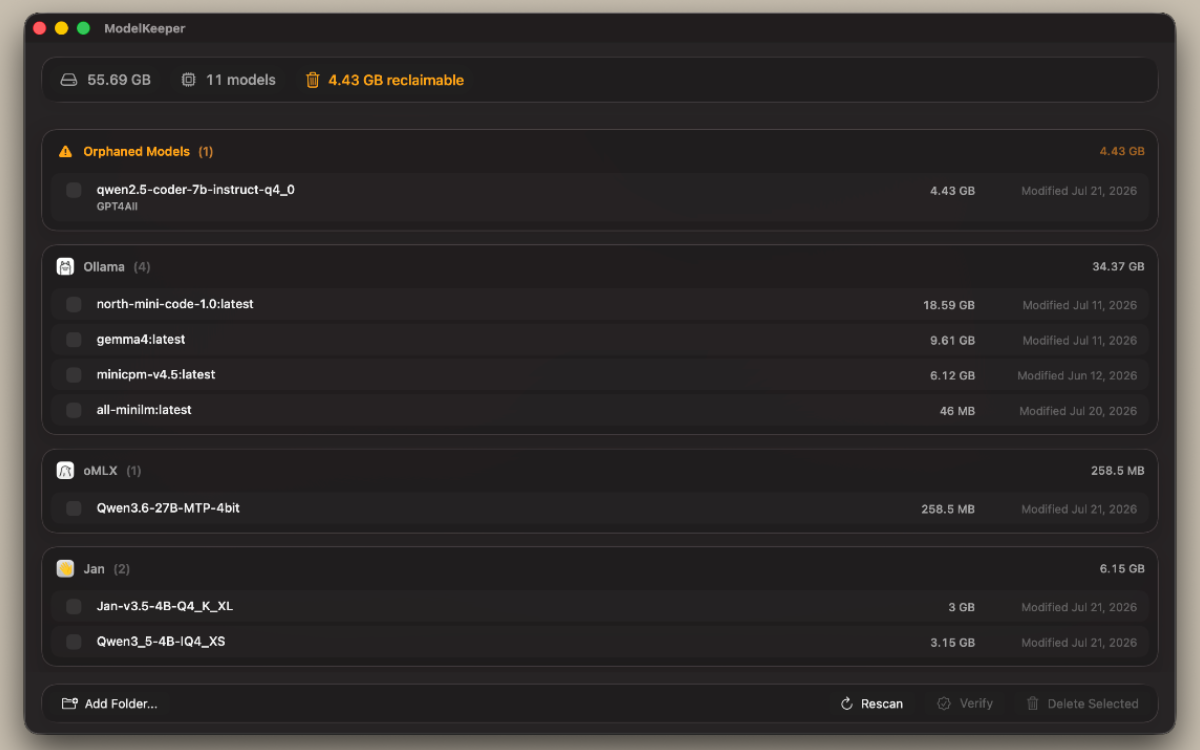Click the disk storage icon beside 55.69 GB
Viewport: 1200px width, 750px height.
[69, 80]
